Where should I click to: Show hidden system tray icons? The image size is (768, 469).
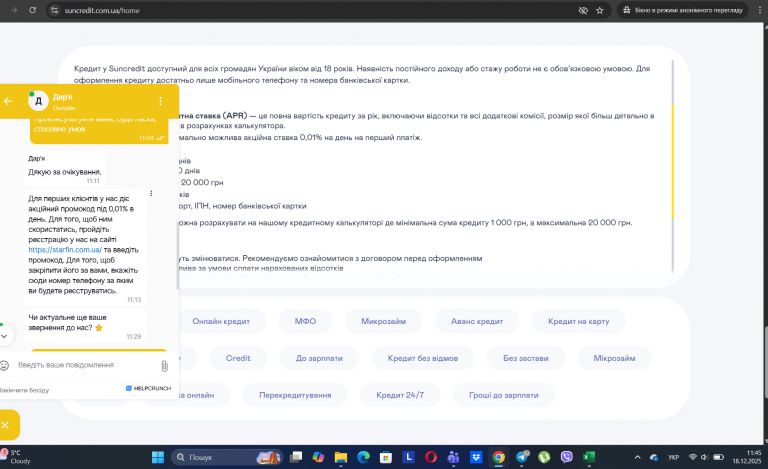[637, 457]
